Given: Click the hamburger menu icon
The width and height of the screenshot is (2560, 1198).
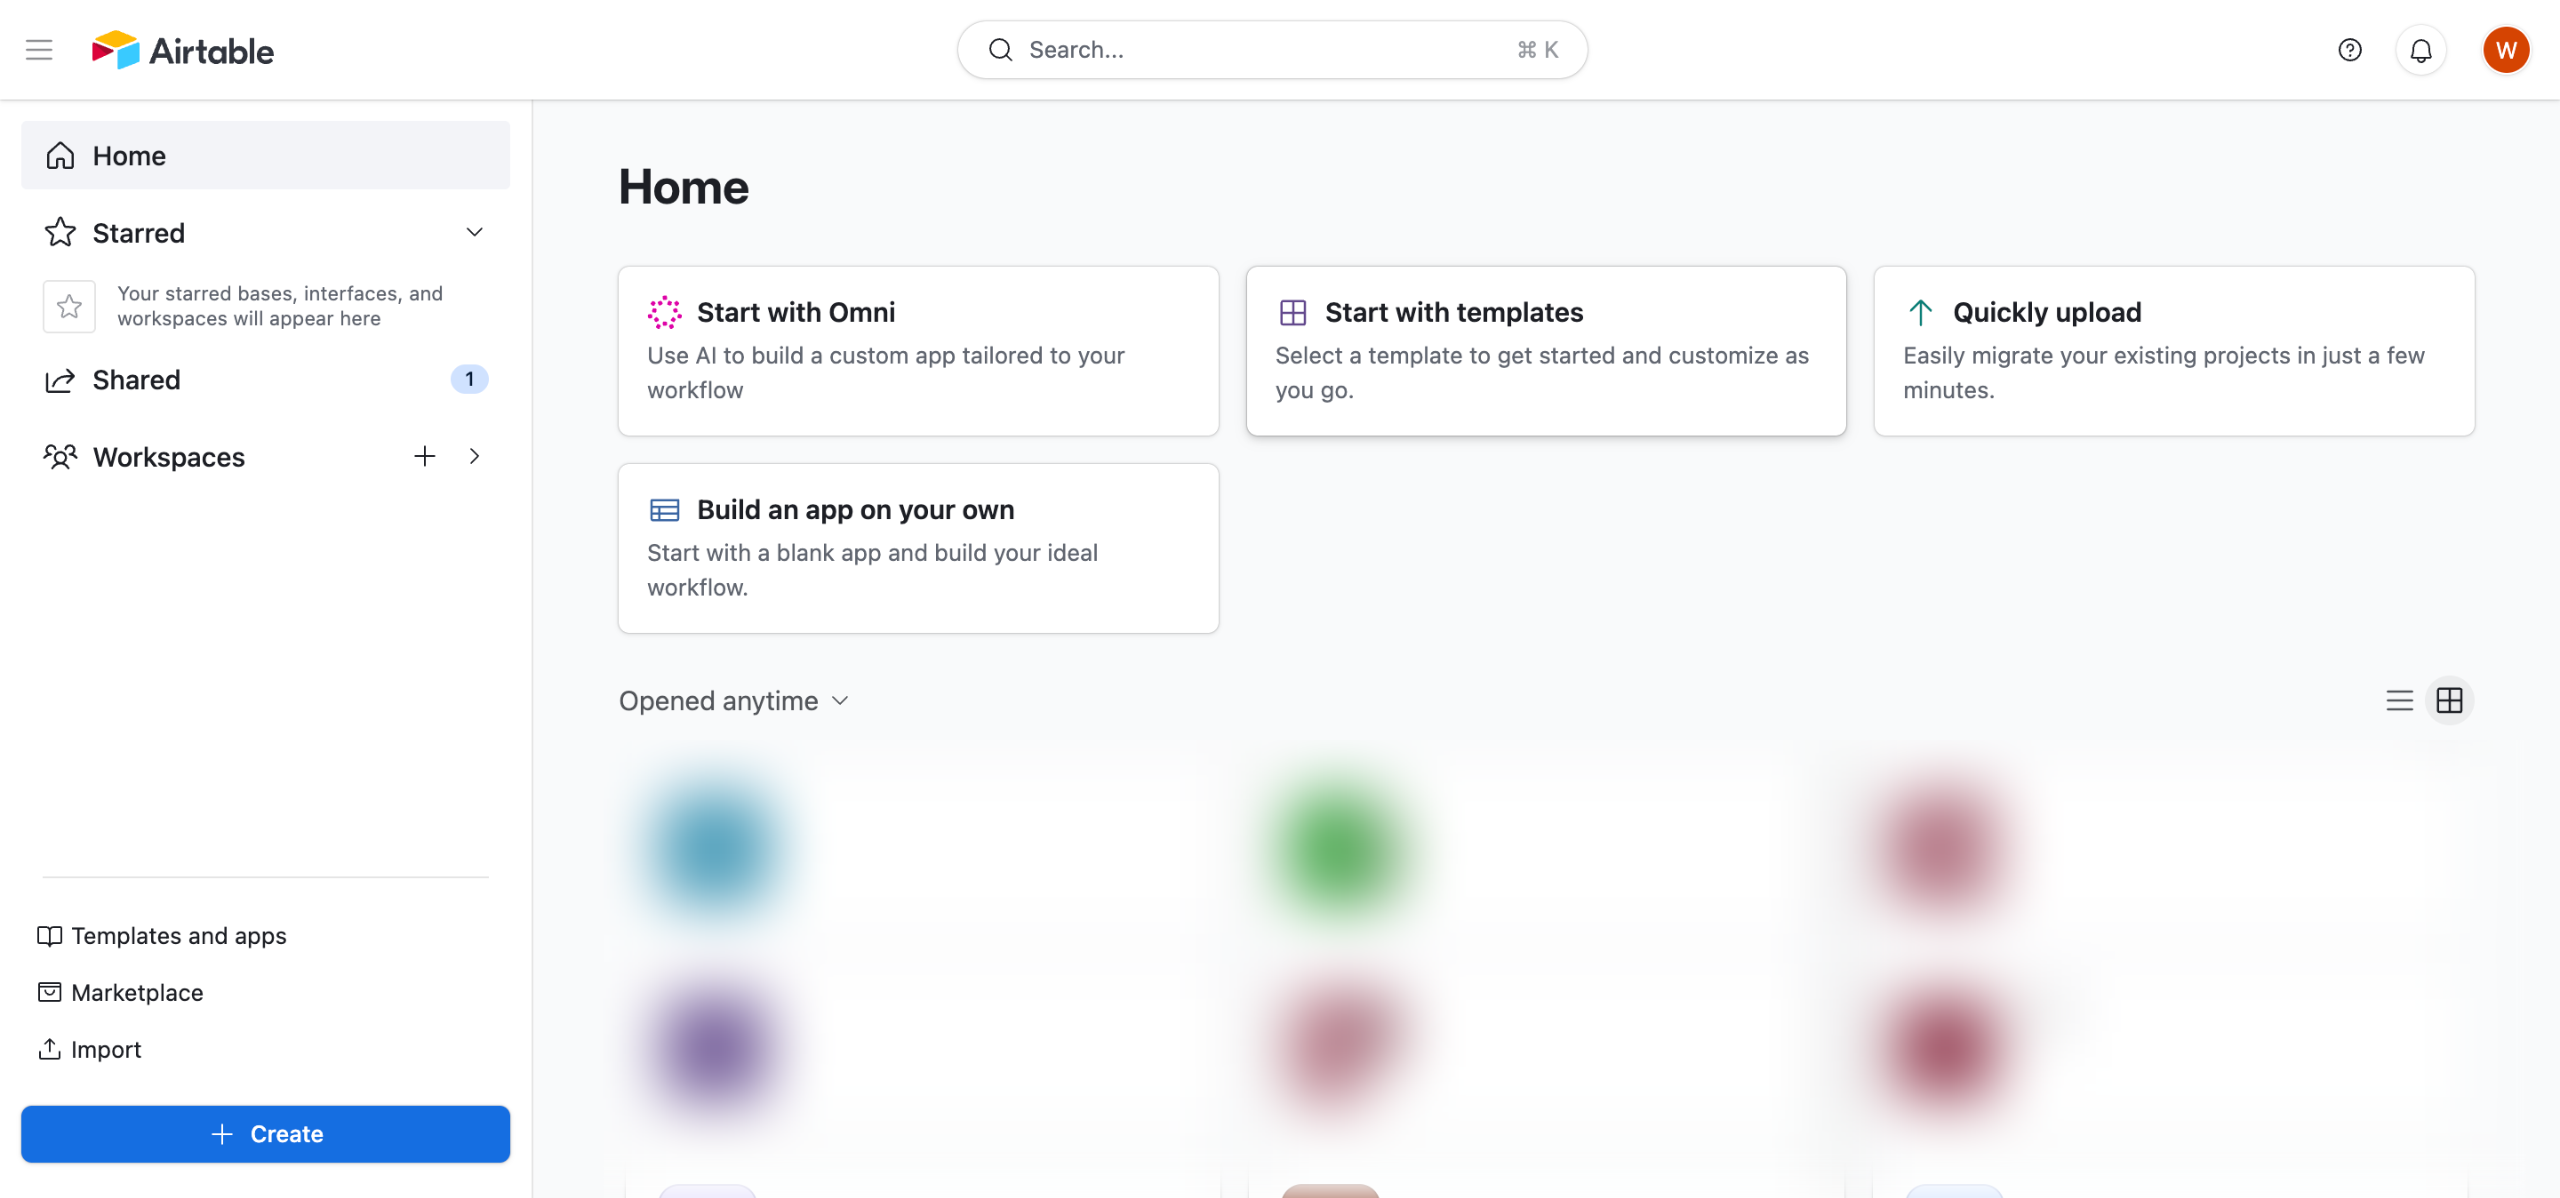Looking at the screenshot, I should [x=39, y=50].
